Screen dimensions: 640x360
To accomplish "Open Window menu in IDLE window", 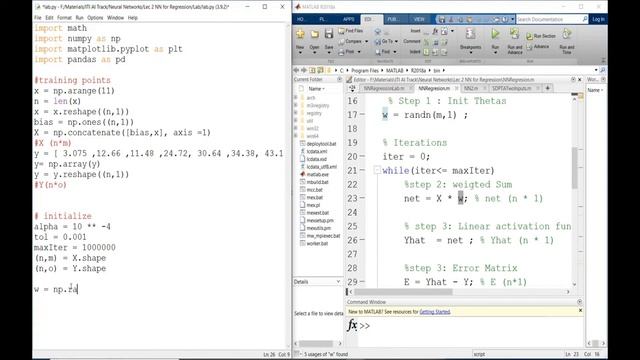I will [115, 18].
